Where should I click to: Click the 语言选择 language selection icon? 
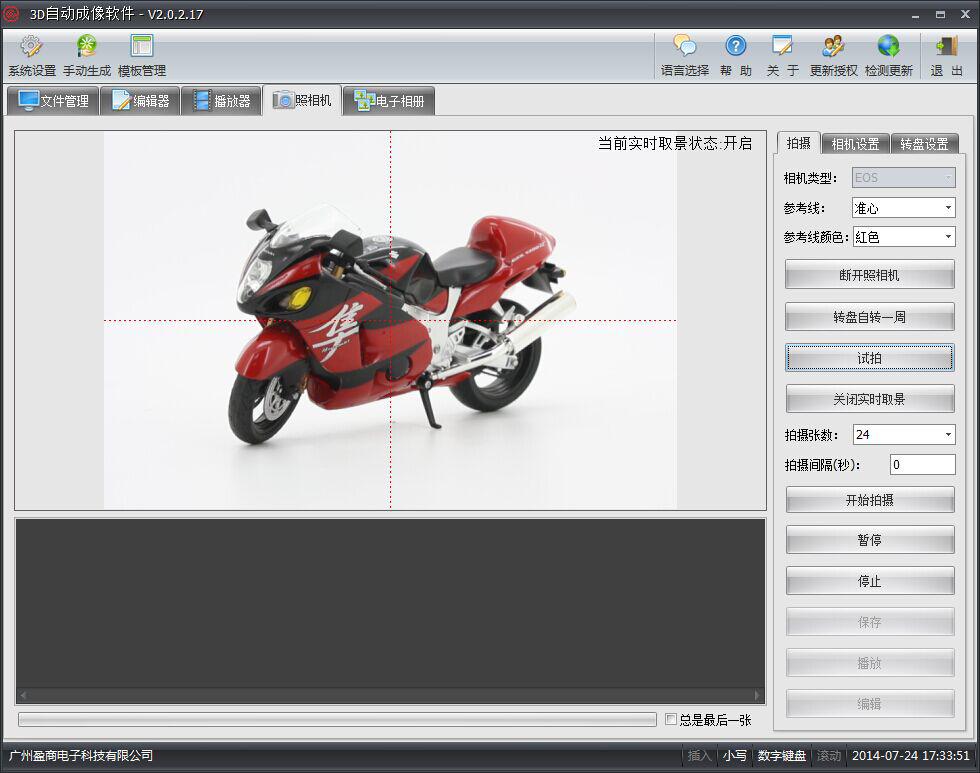point(686,54)
